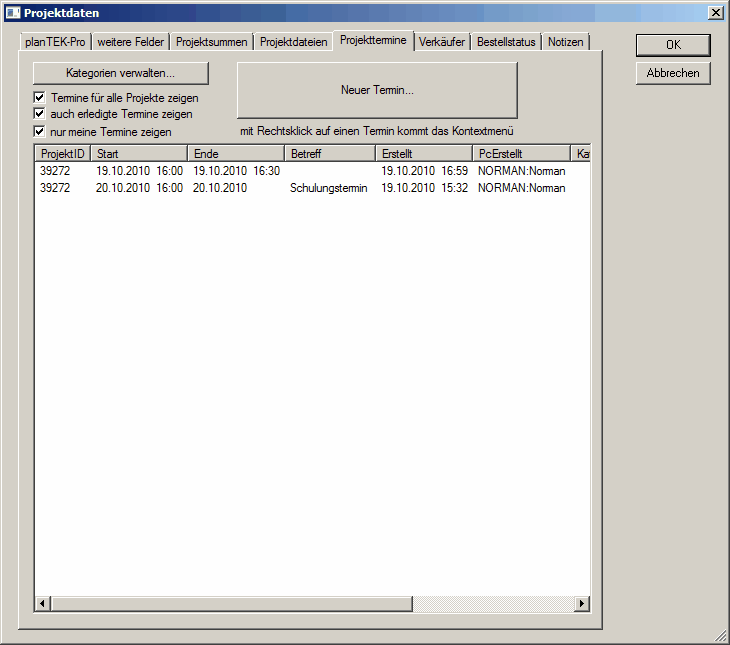Create appointment with 'Neuer Termin...' button
The height and width of the screenshot is (645, 730).
point(377,90)
